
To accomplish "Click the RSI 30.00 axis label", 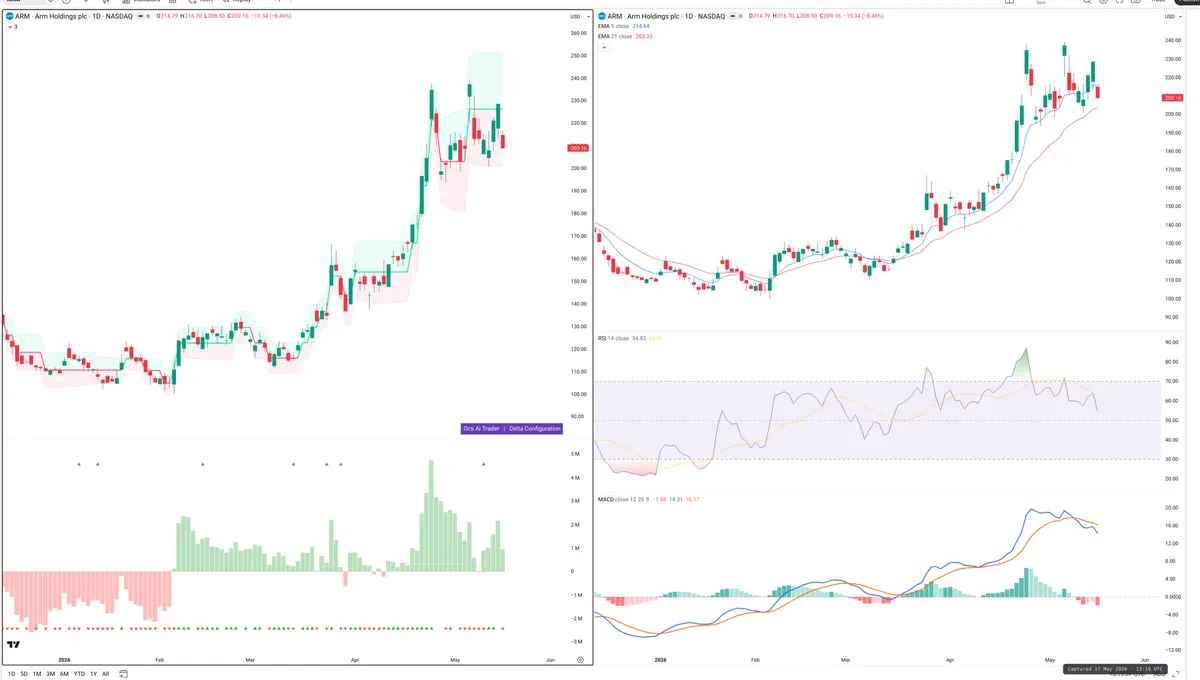I will tap(1171, 459).
